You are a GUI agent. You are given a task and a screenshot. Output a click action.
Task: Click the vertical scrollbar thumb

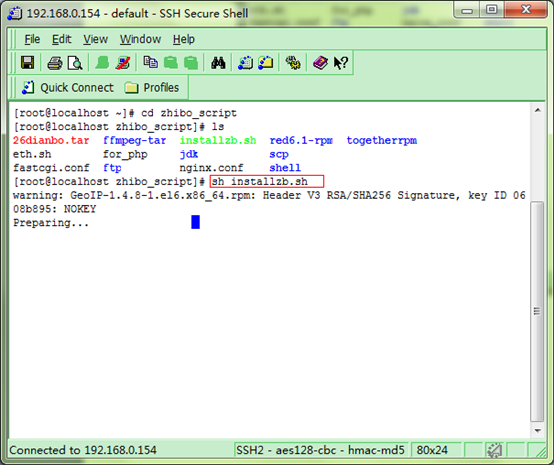point(537,311)
